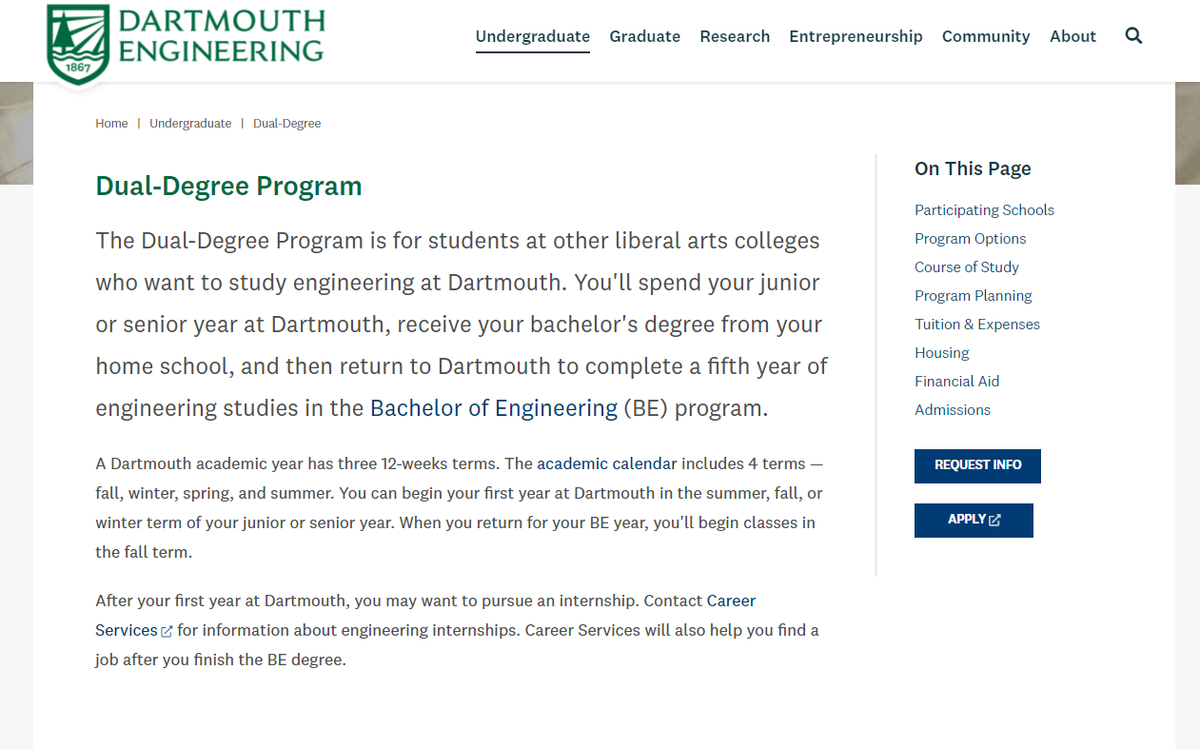Open the Graduate navigation menu

(644, 36)
